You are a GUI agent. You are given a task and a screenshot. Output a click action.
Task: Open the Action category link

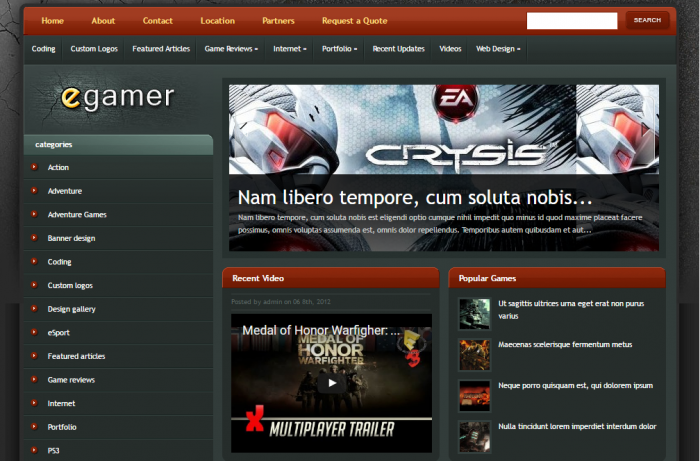coord(58,167)
